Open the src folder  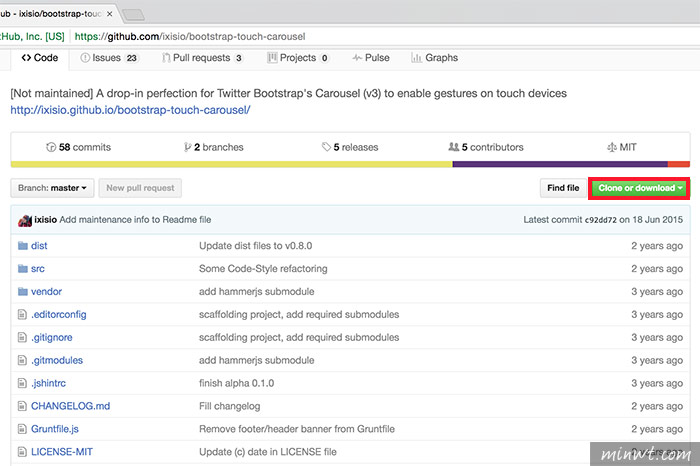[38, 269]
